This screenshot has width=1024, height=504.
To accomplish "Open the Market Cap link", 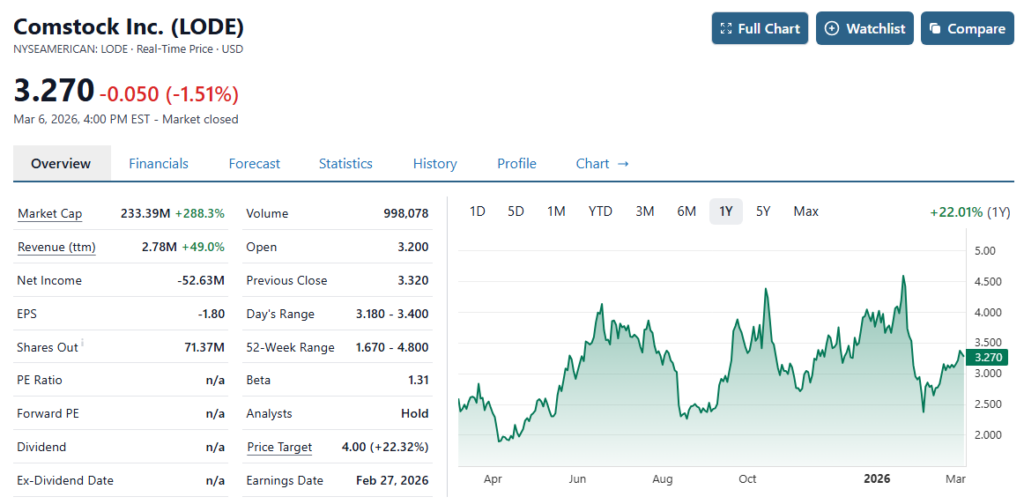I will tap(50, 214).
